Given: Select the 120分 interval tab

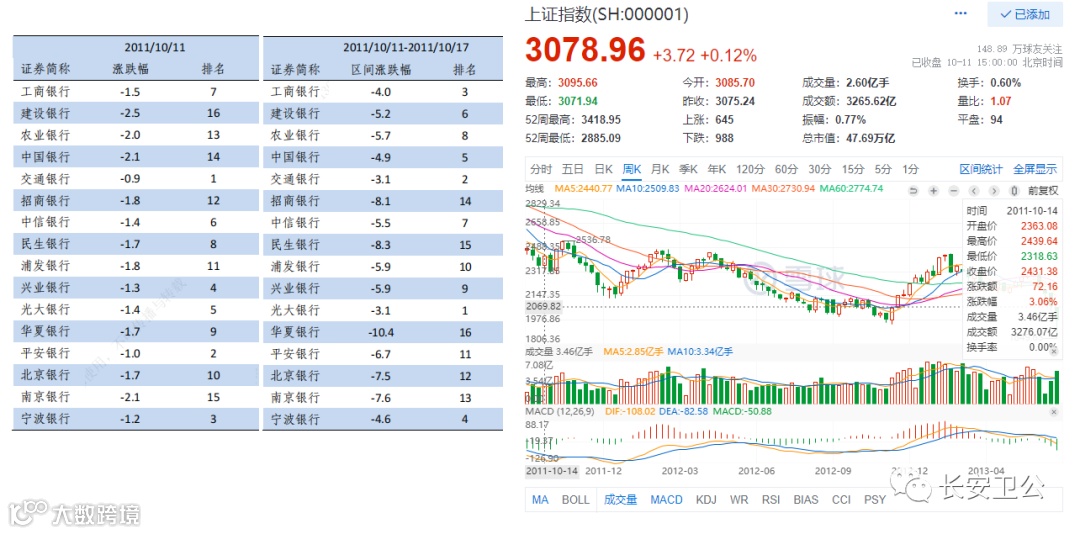Looking at the screenshot, I should click(750, 169).
